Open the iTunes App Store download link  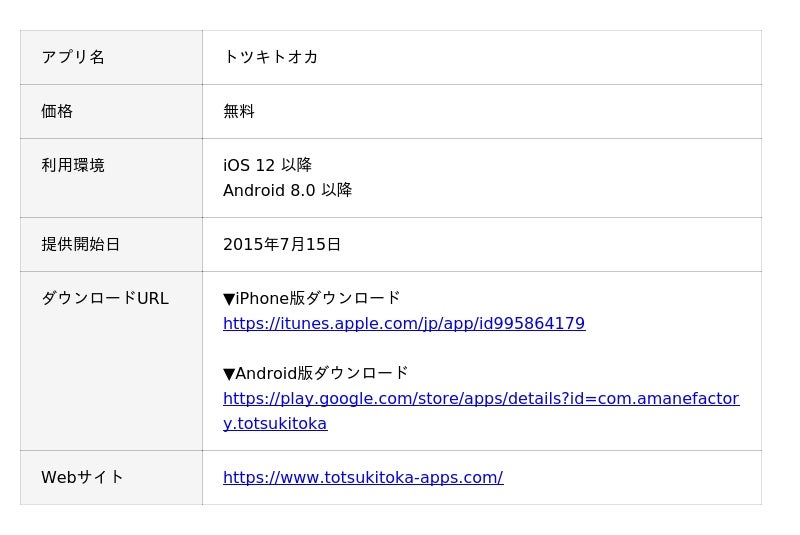[x=403, y=324]
